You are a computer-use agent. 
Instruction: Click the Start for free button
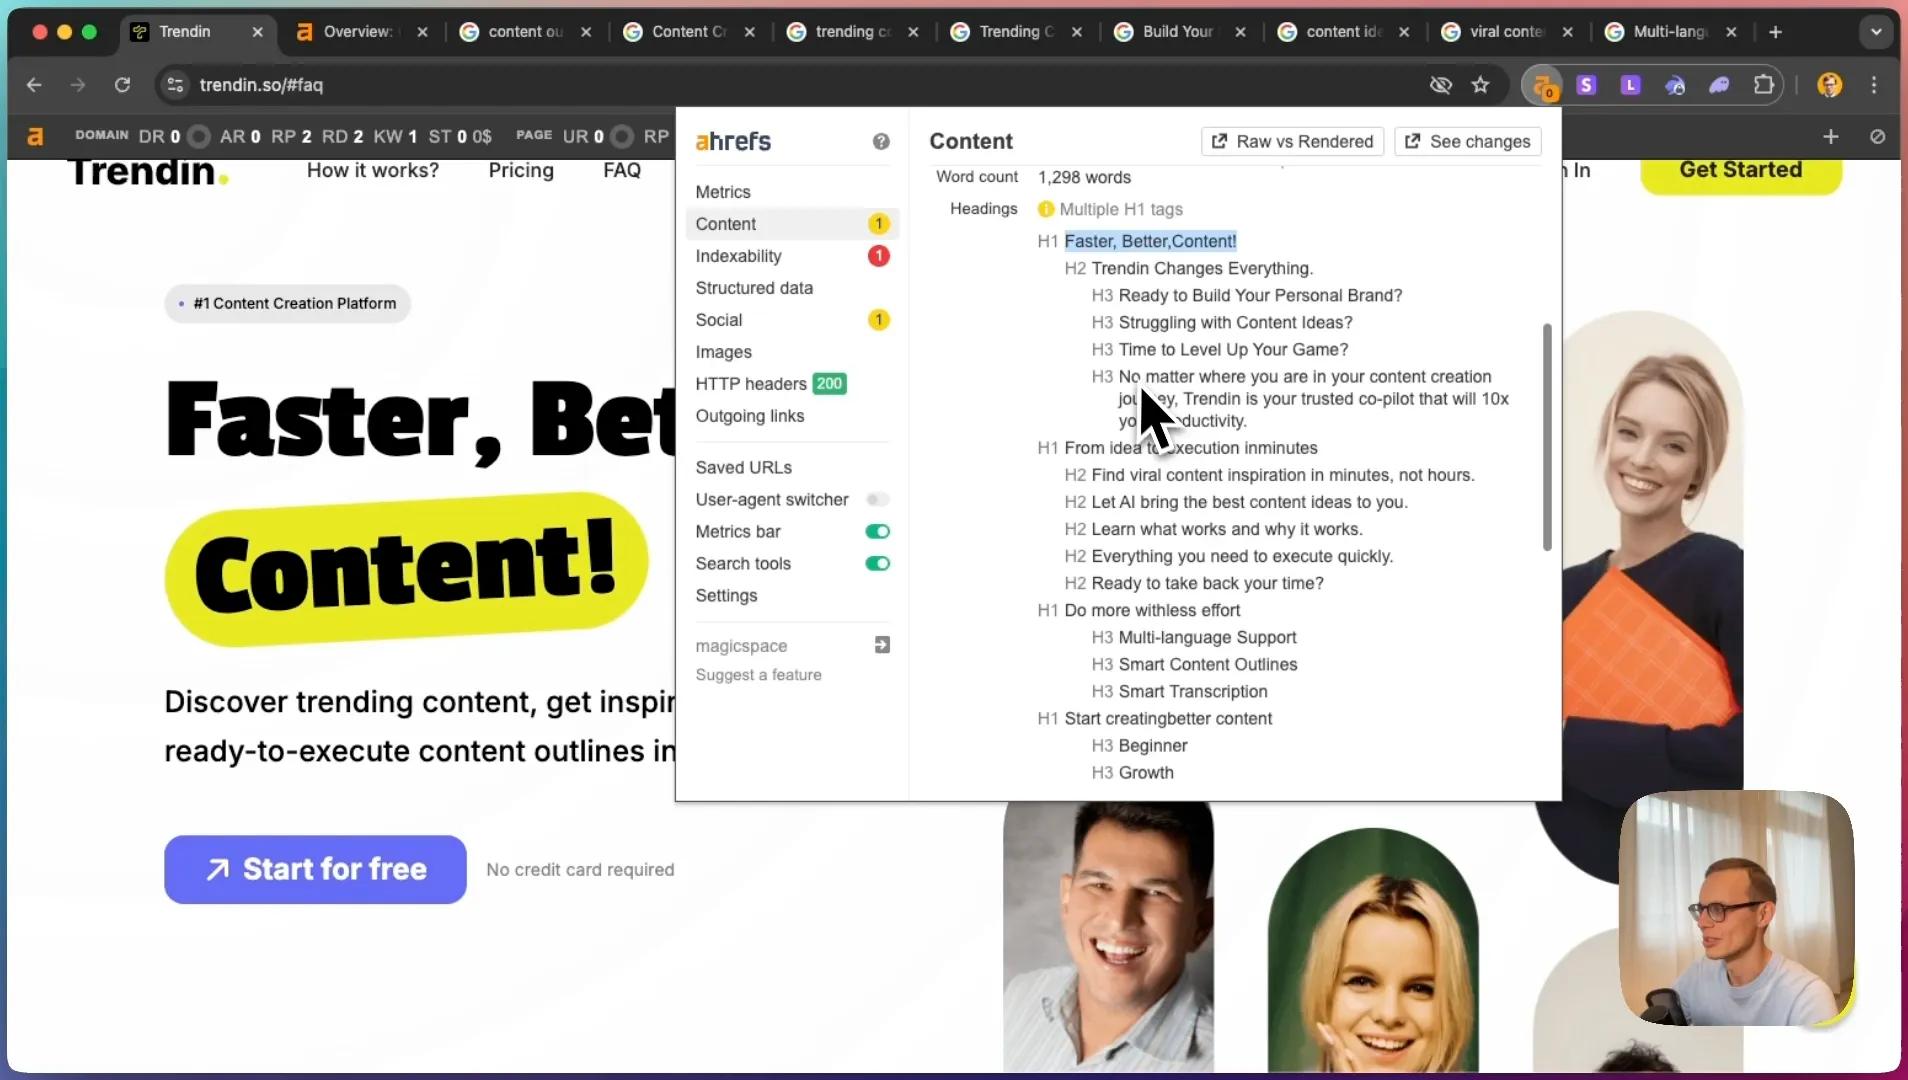[314, 869]
